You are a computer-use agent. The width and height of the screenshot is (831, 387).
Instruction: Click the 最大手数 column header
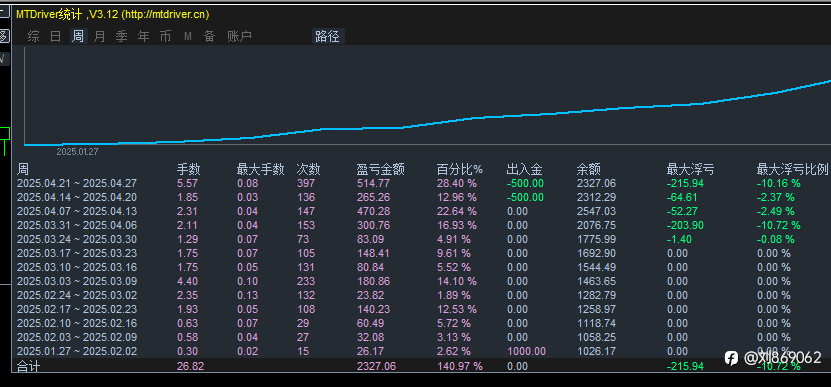260,170
